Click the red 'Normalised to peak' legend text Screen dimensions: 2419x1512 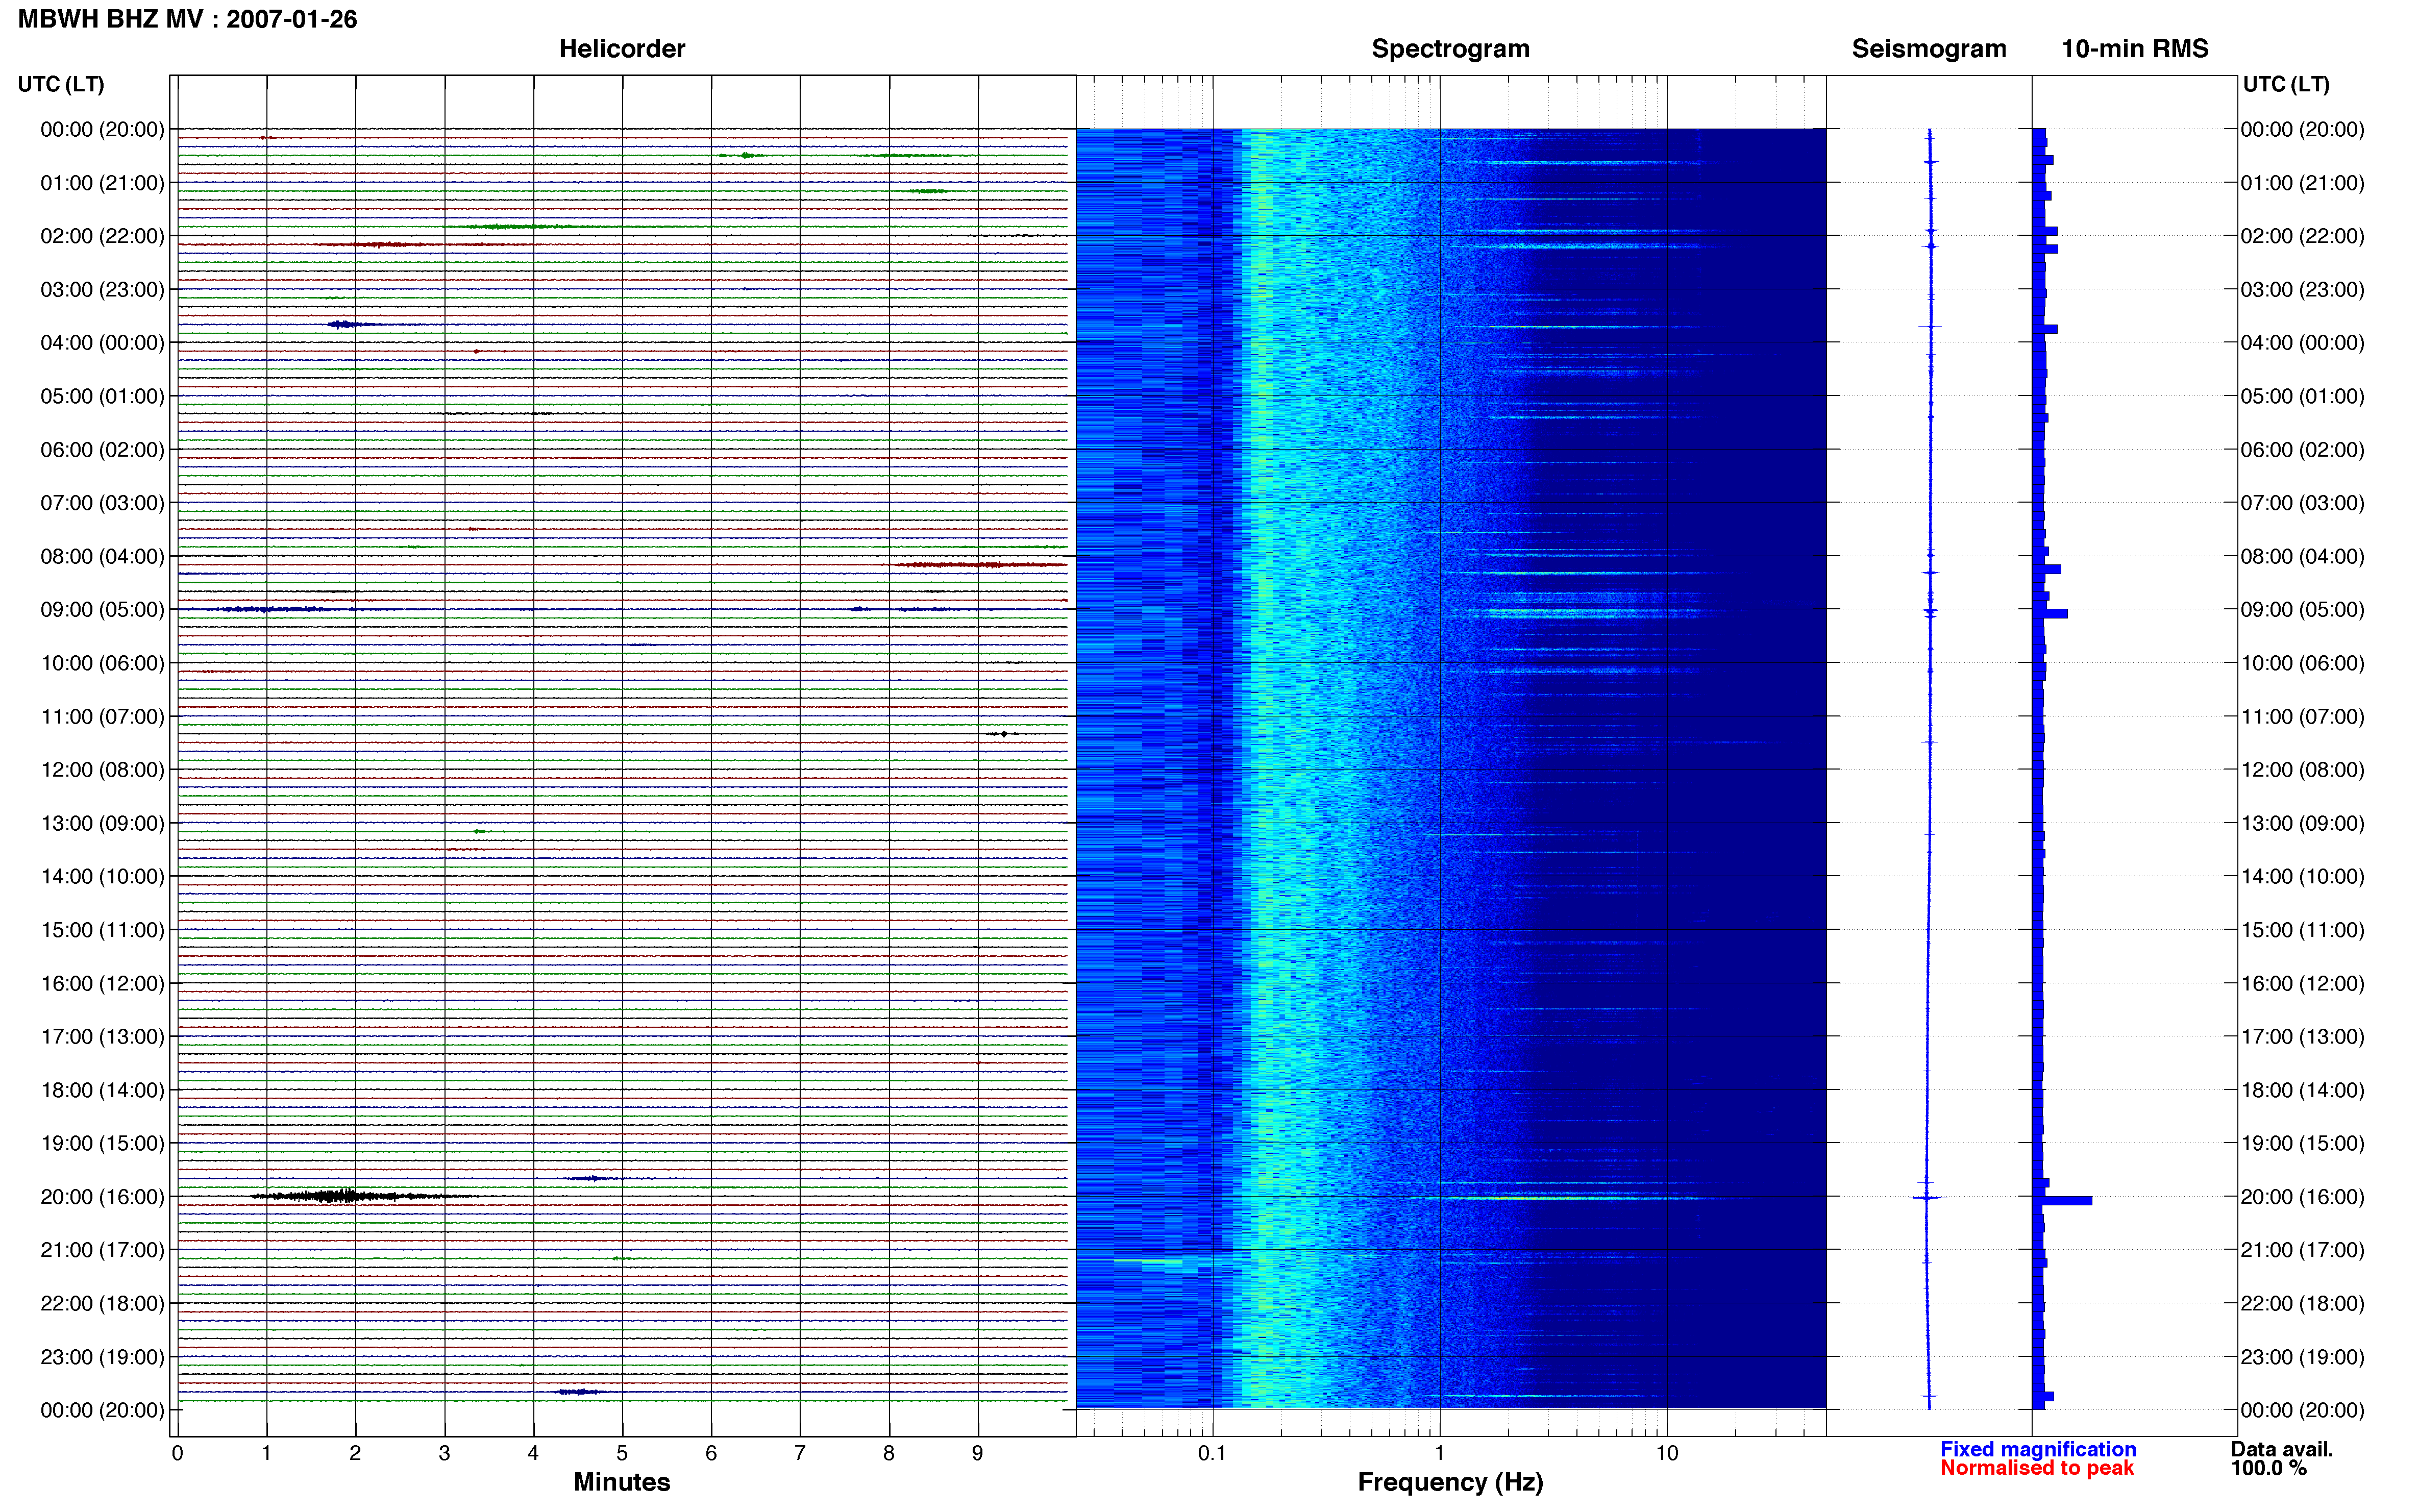click(2037, 1468)
